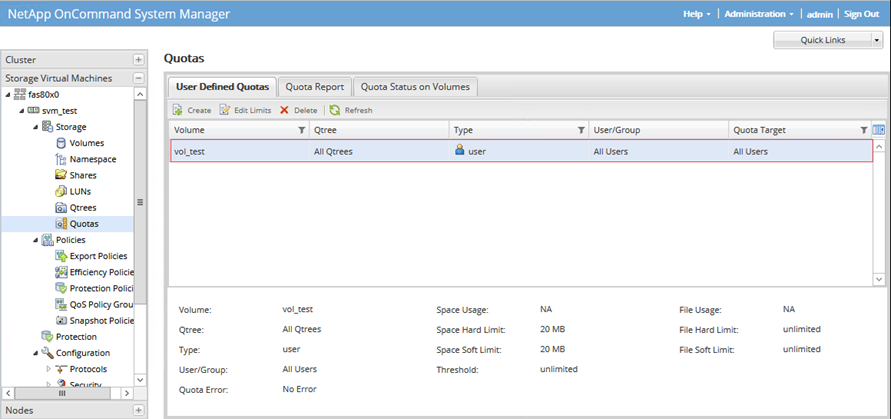Open the Administration menu
Viewport: 891px width, 419px height.
(758, 14)
